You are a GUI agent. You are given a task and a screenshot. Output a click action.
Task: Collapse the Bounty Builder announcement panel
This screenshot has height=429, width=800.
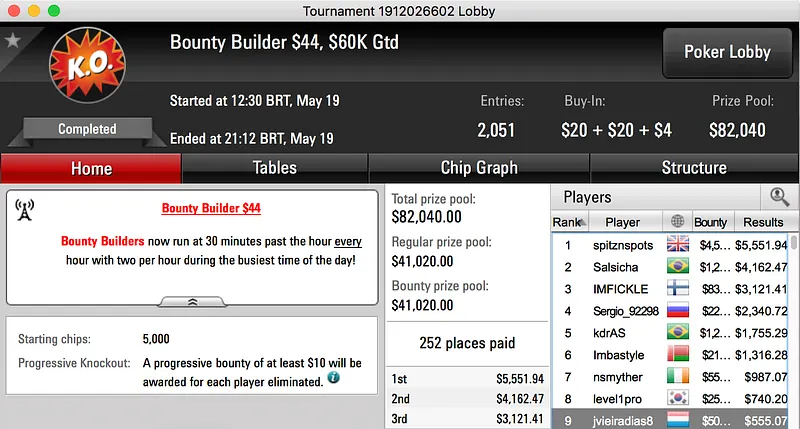(x=192, y=300)
